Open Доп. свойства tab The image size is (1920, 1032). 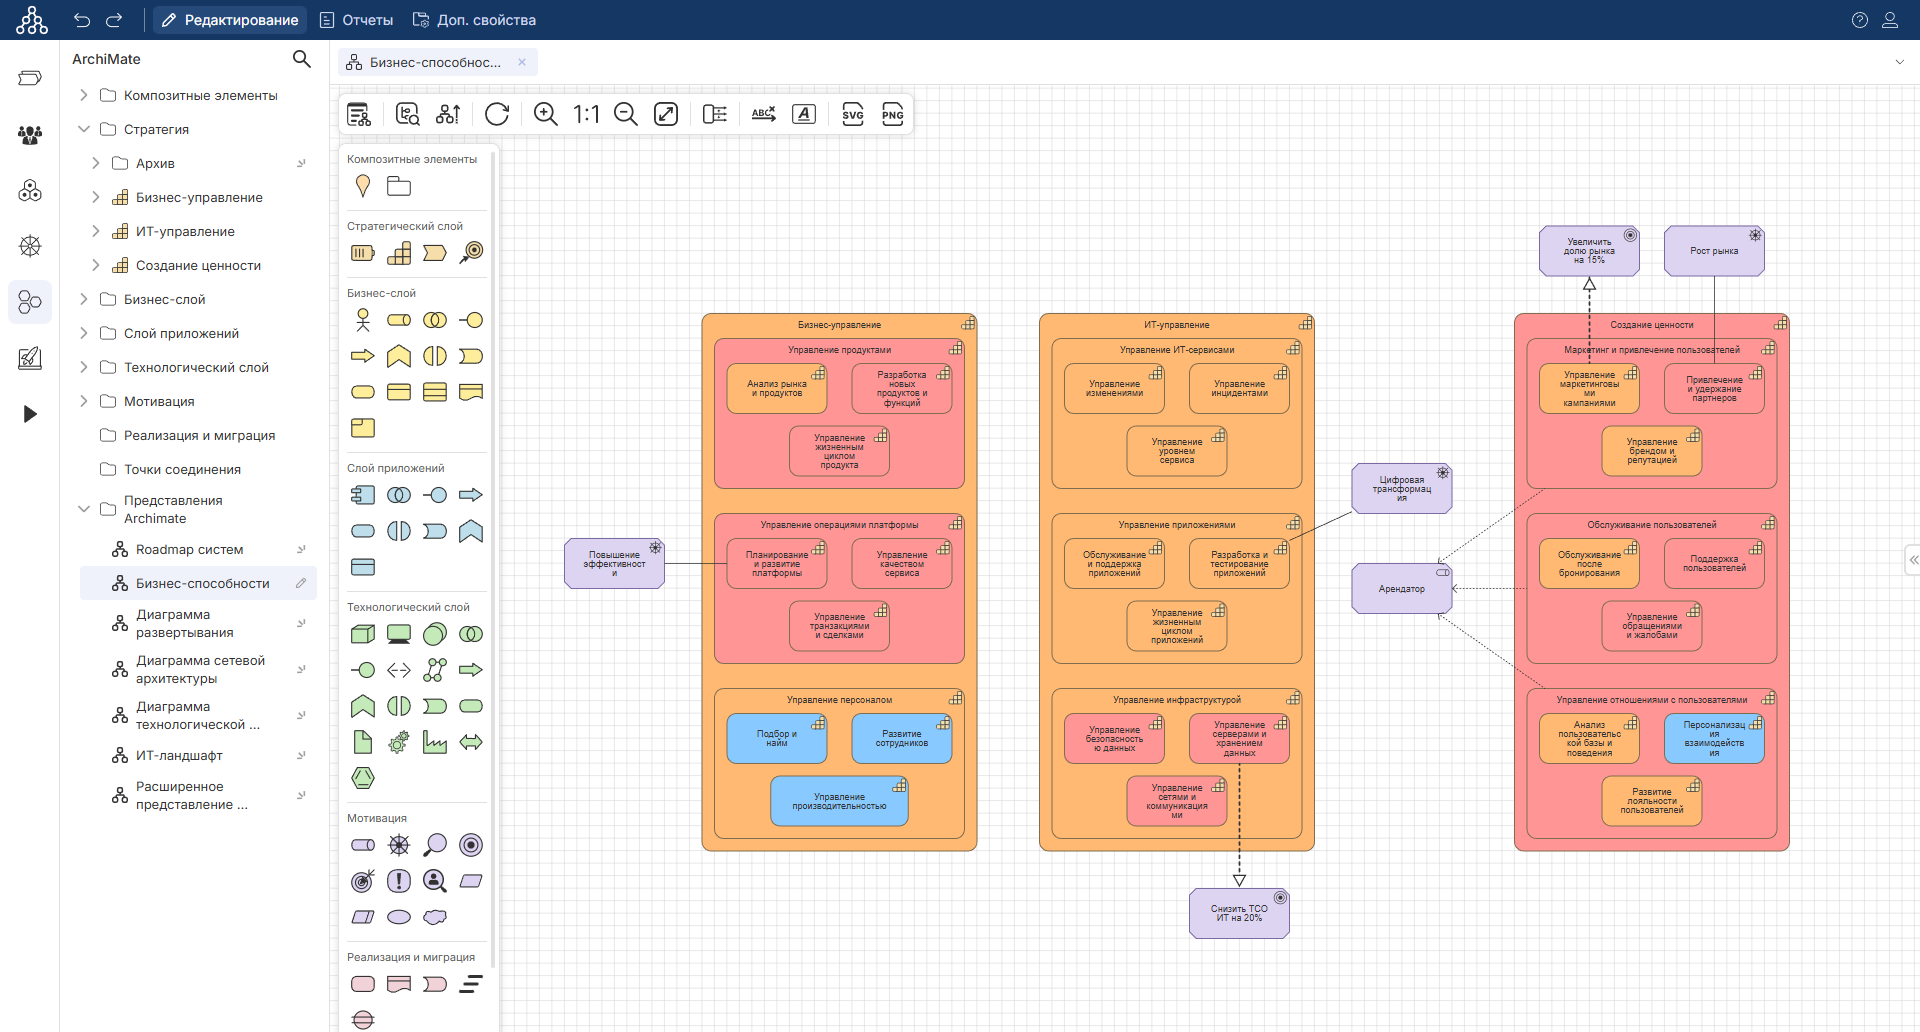(x=475, y=20)
